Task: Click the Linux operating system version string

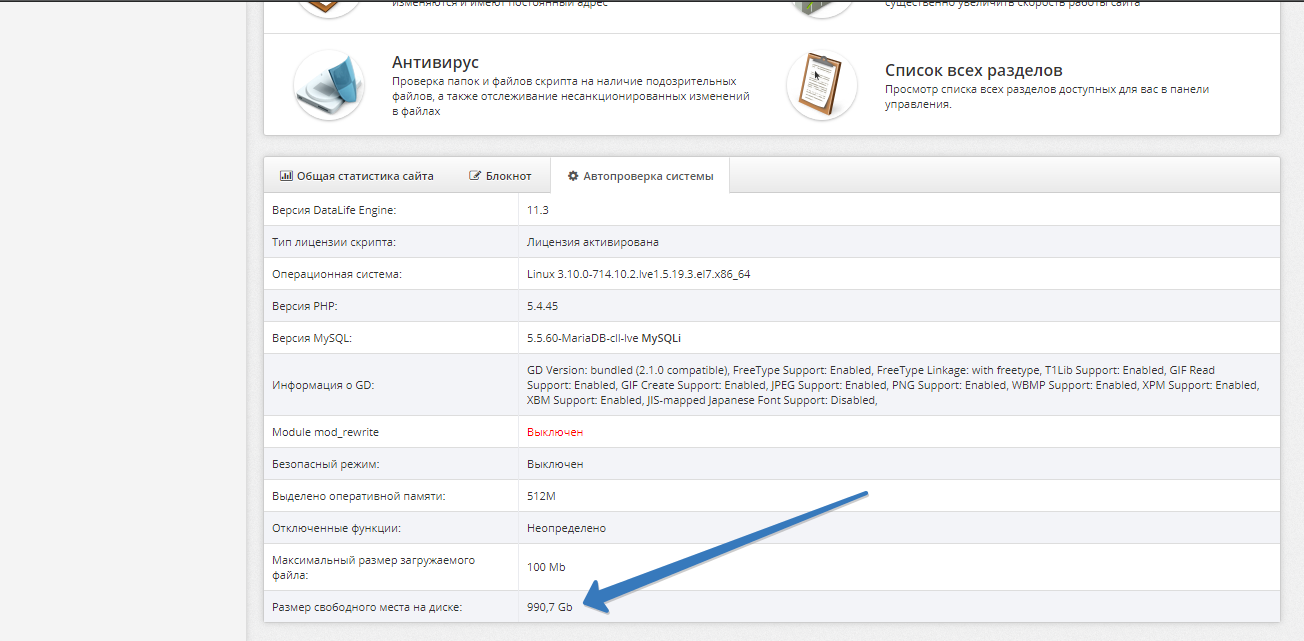Action: [638, 274]
